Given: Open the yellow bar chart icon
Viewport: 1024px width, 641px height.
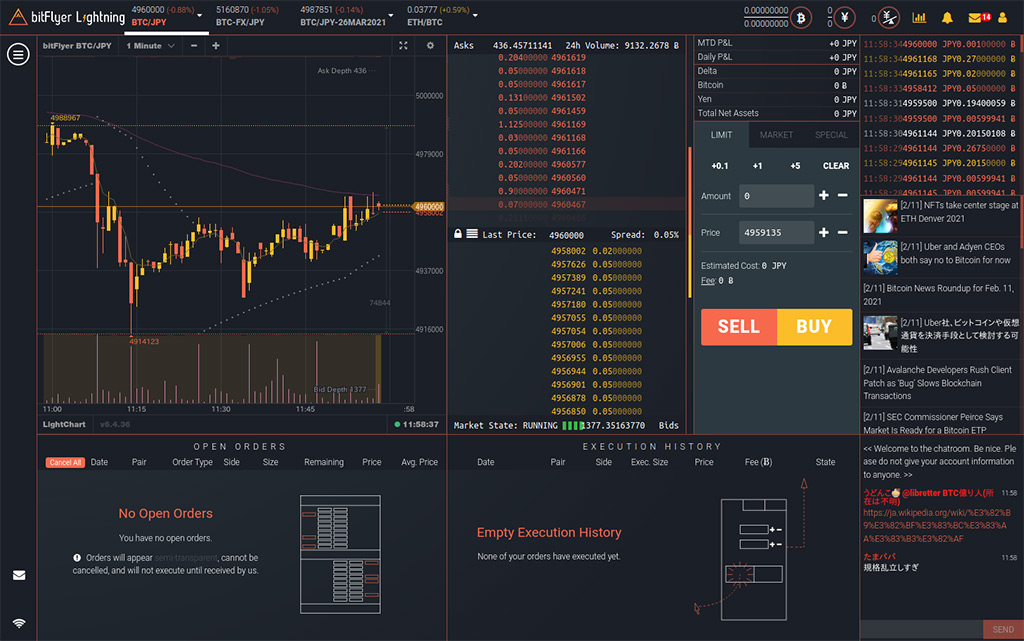Looking at the screenshot, I should (x=919, y=18).
